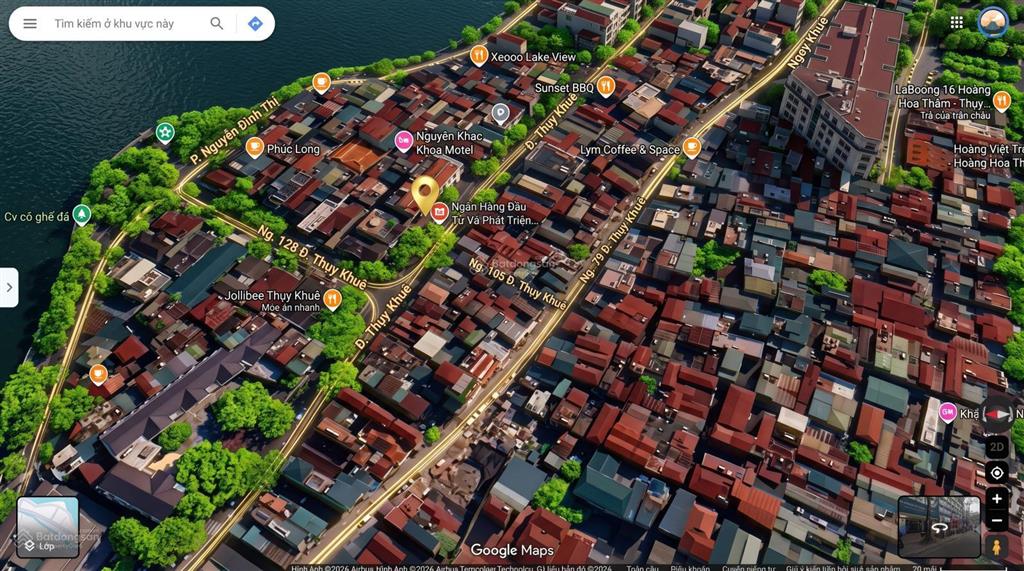Expand the collapsed side panel arrow
Screen dimensions: 1024x571
(x=9, y=287)
